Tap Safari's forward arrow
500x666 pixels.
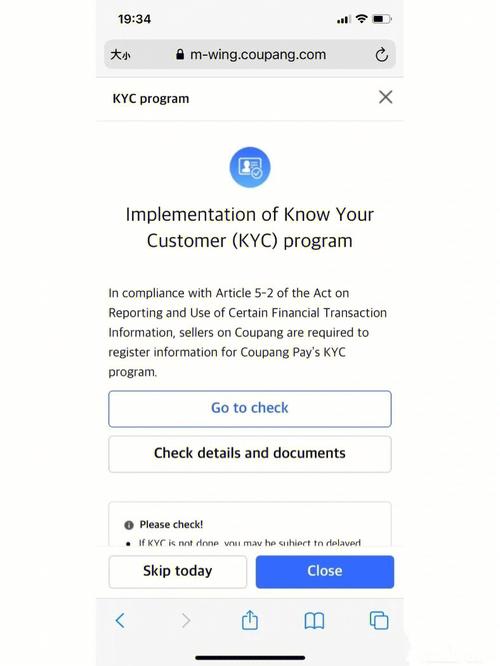pos(186,621)
